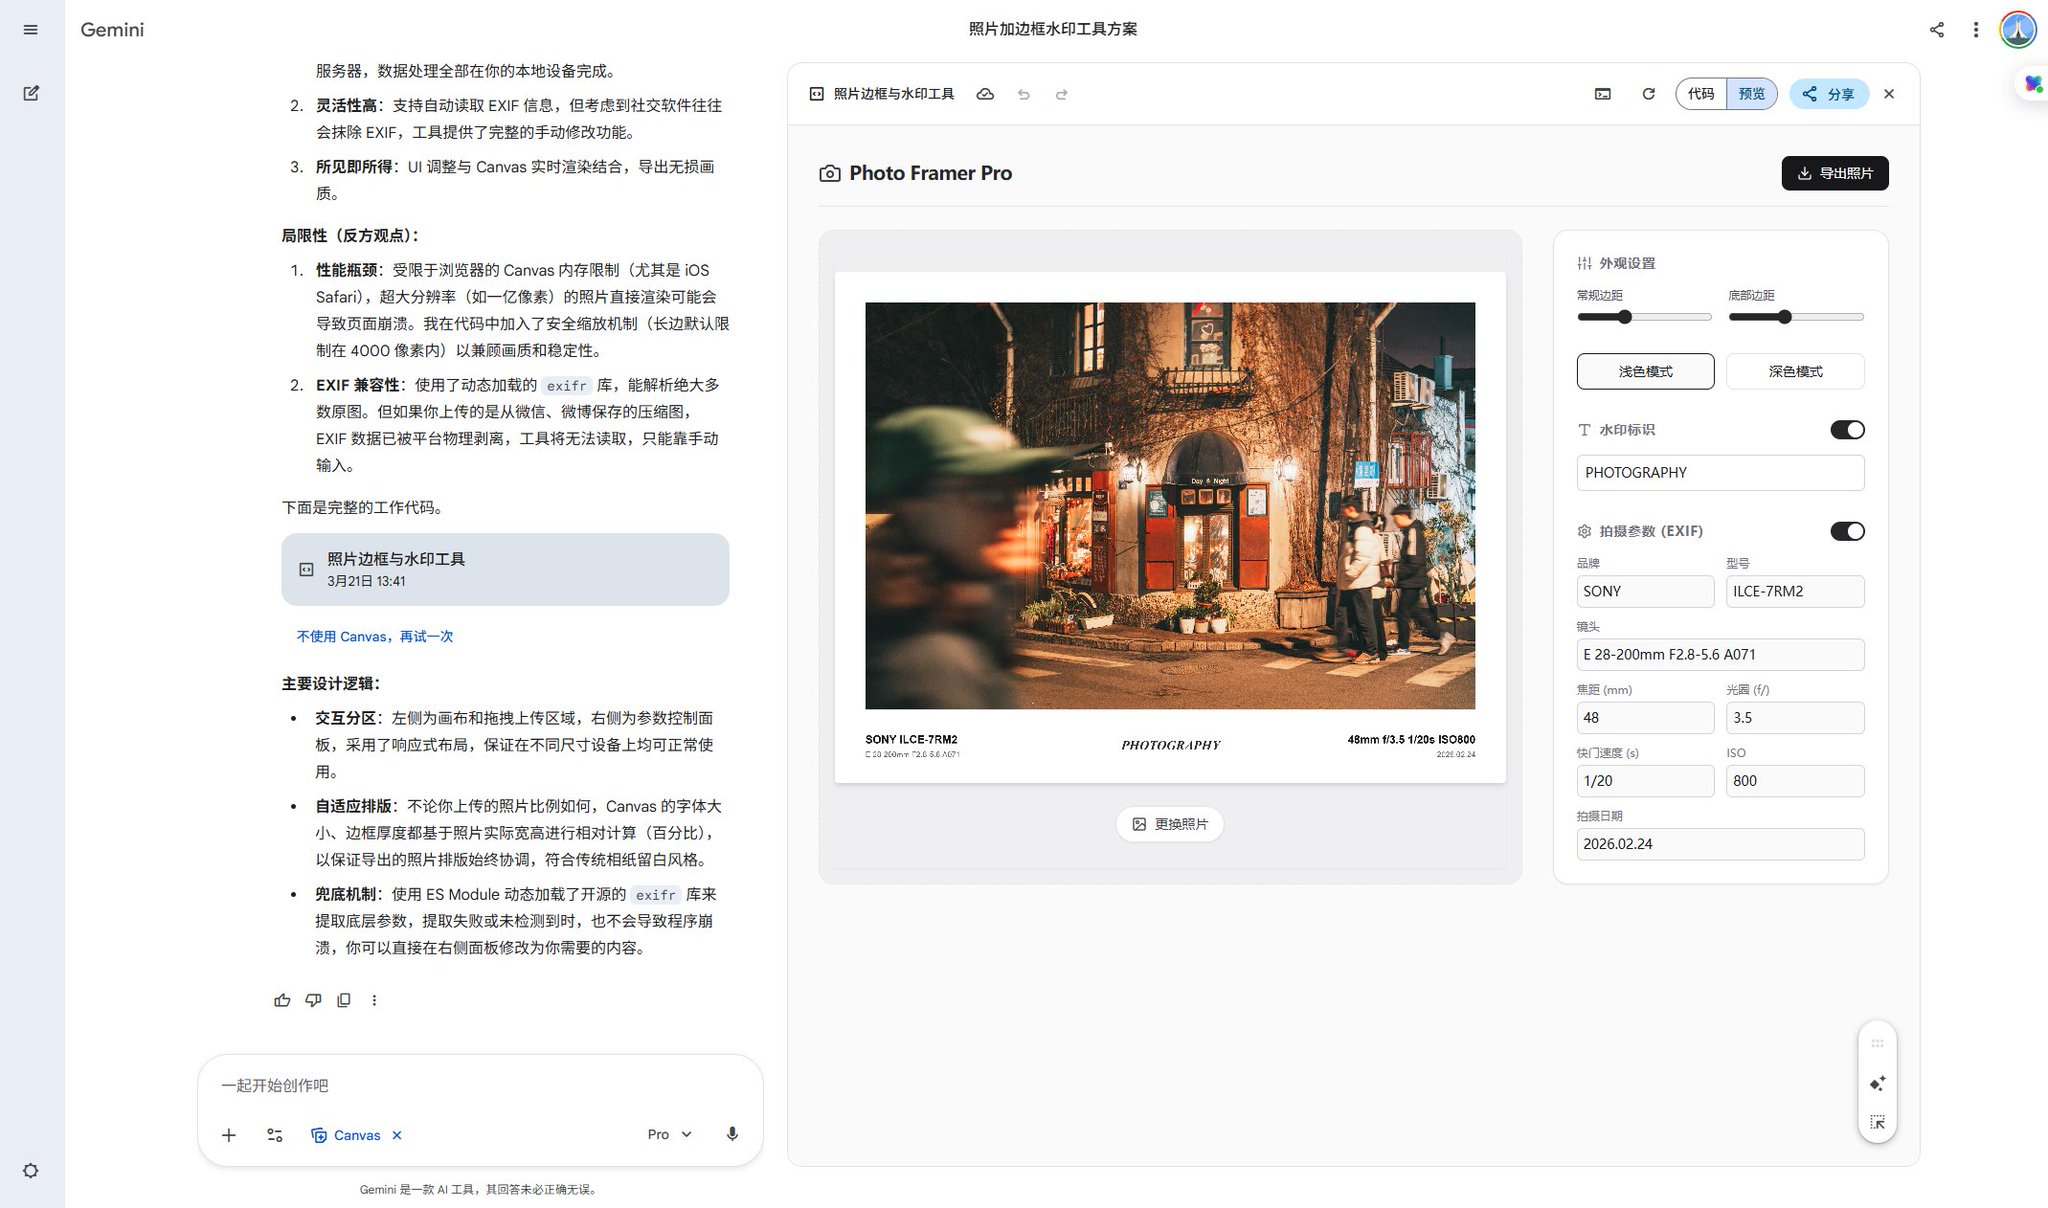Toggle the 拍摄参数 (EXIF) switch

coord(1847,531)
